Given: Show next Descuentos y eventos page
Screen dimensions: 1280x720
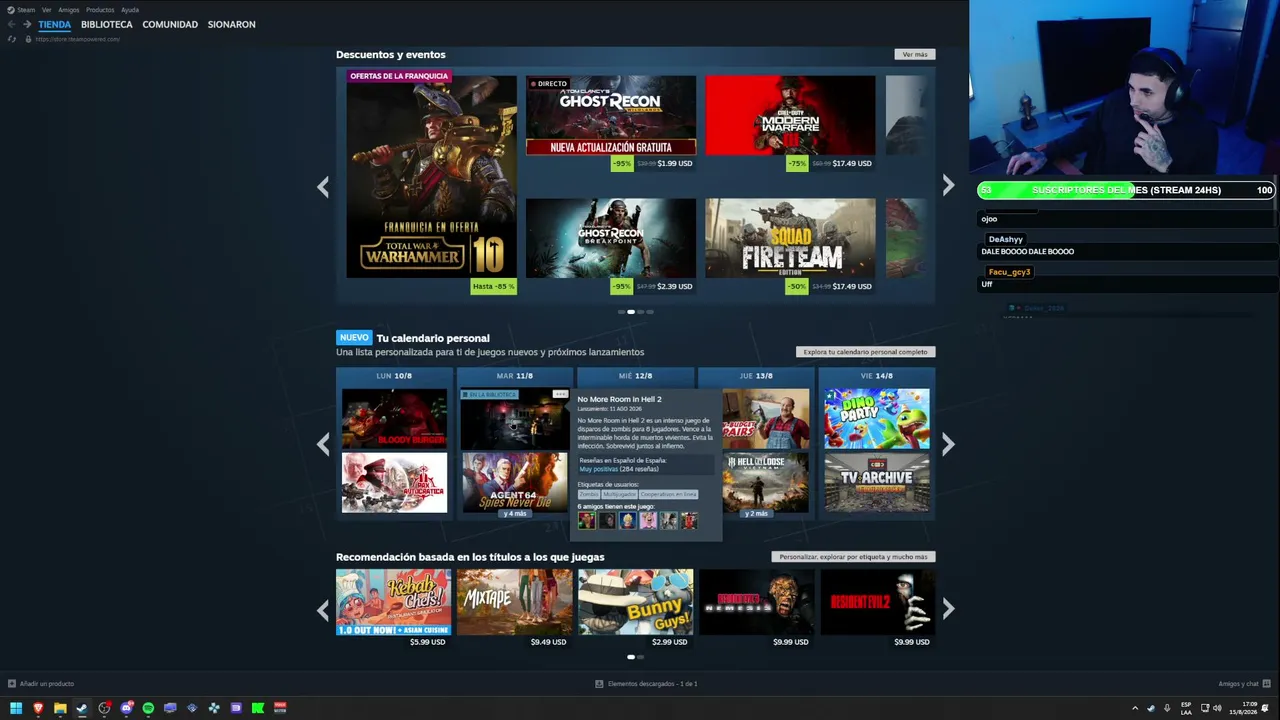Looking at the screenshot, I should tap(948, 185).
